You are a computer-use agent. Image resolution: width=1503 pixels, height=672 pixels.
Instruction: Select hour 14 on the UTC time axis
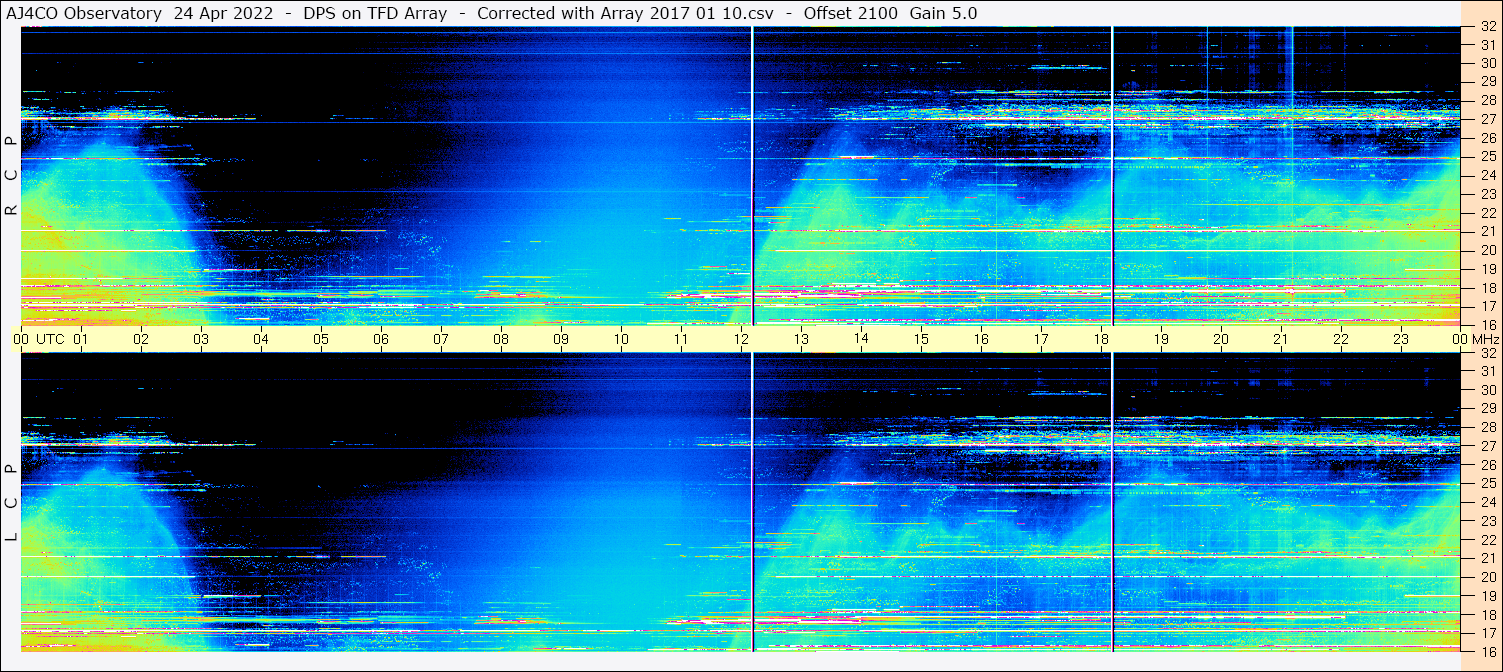click(861, 339)
